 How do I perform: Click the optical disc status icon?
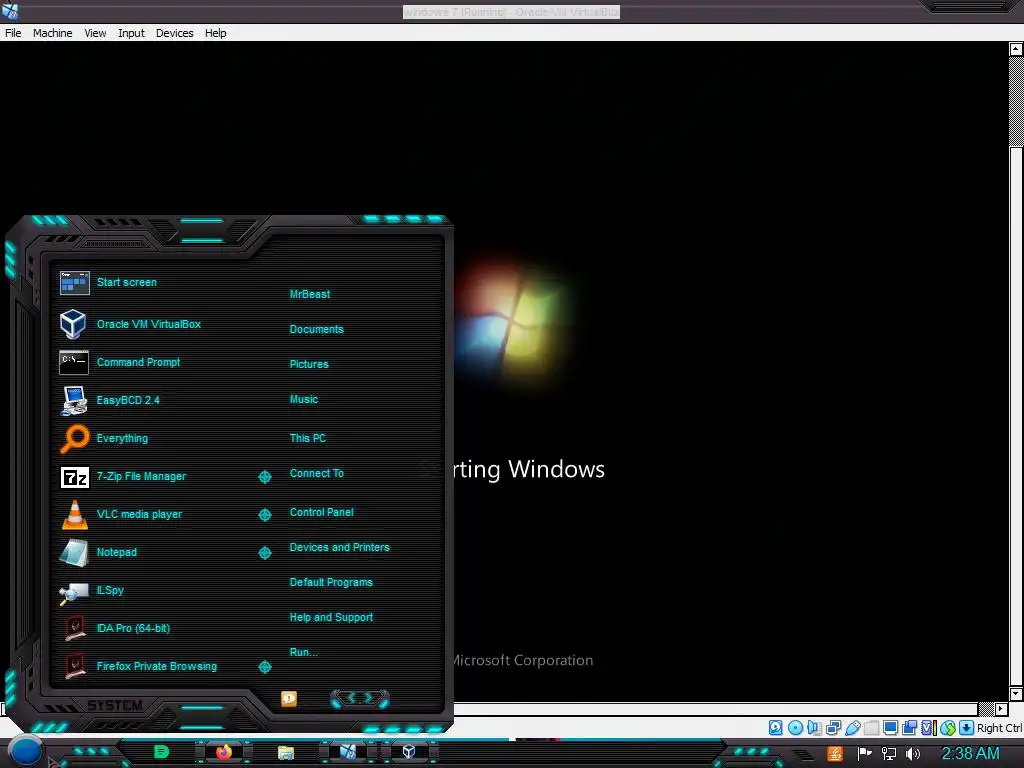pos(795,728)
